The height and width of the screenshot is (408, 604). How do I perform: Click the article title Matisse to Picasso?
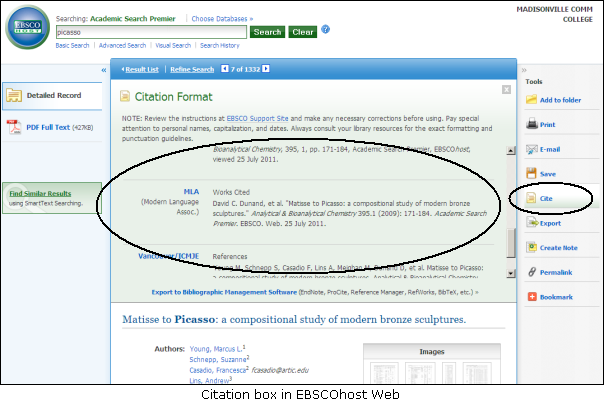tap(294, 319)
